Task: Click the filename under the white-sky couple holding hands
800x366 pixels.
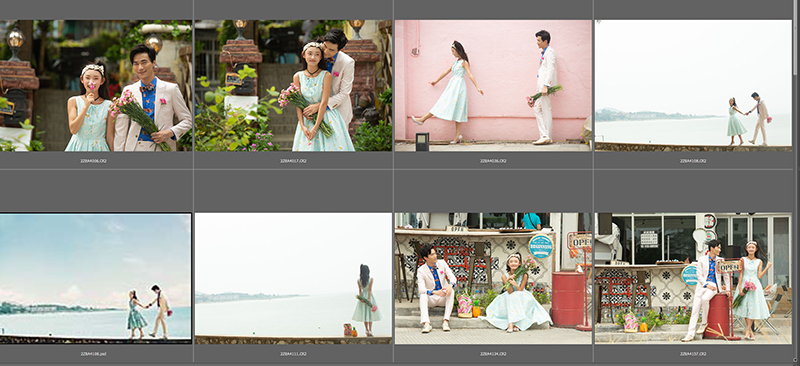Action: (693, 161)
